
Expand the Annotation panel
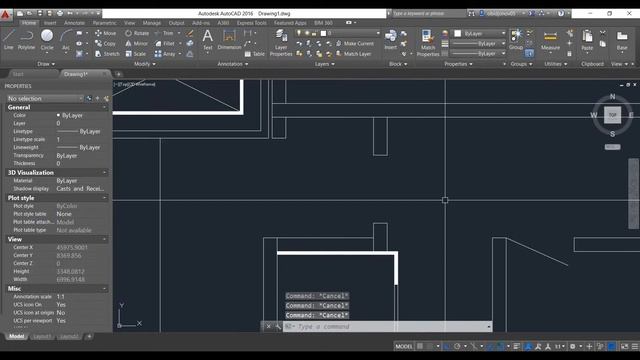pos(233,64)
